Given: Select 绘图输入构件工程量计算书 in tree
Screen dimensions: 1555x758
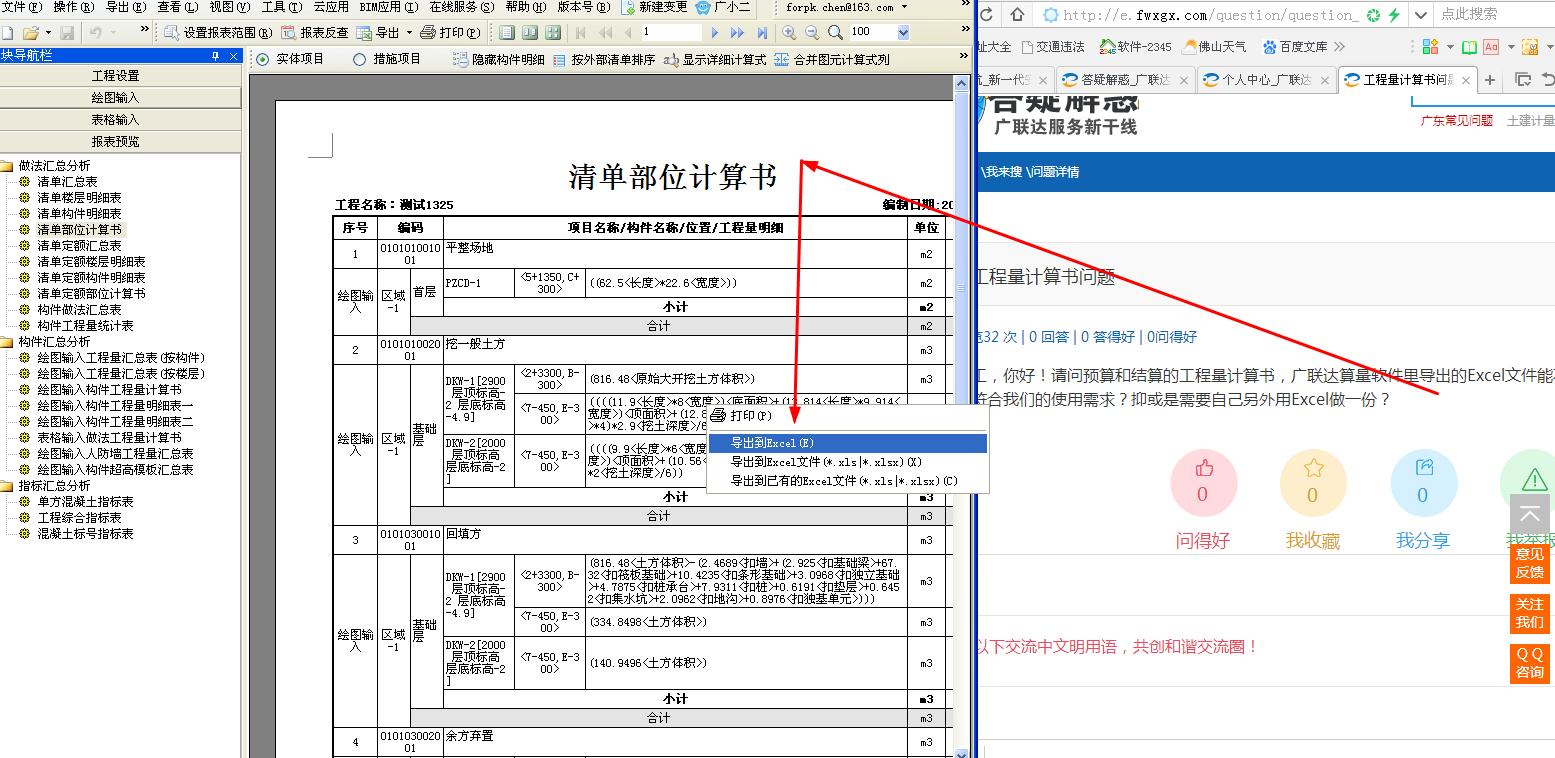Looking at the screenshot, I should [x=109, y=390].
